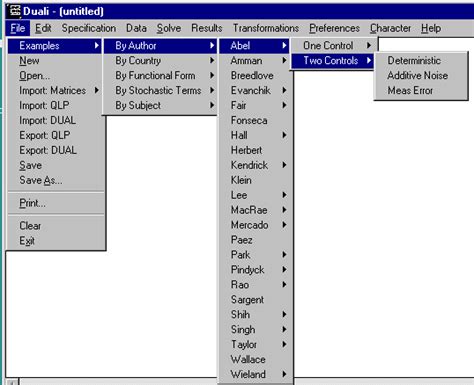This screenshot has width=474, height=385.
Task: Expand the By Author submenu
Action: (x=160, y=46)
